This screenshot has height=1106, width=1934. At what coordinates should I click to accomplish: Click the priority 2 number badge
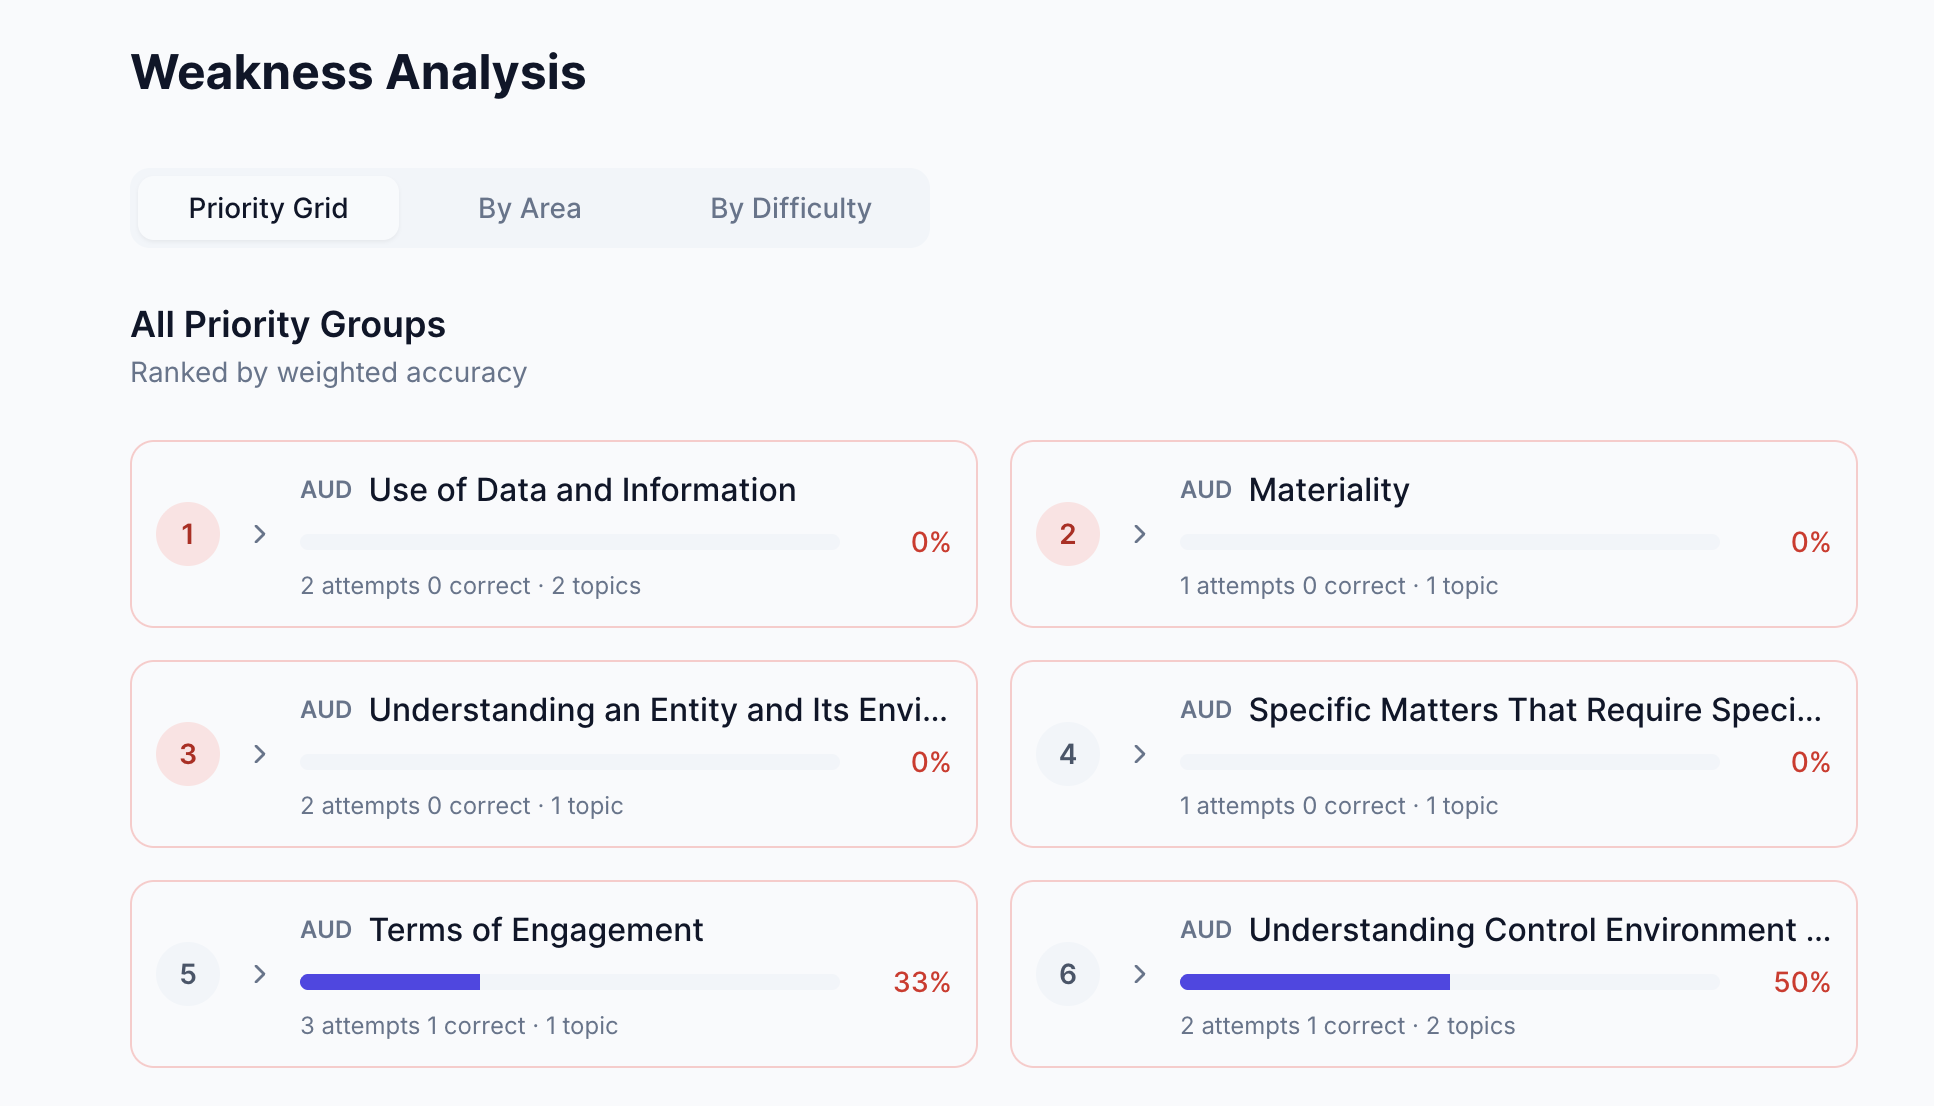(x=1068, y=534)
